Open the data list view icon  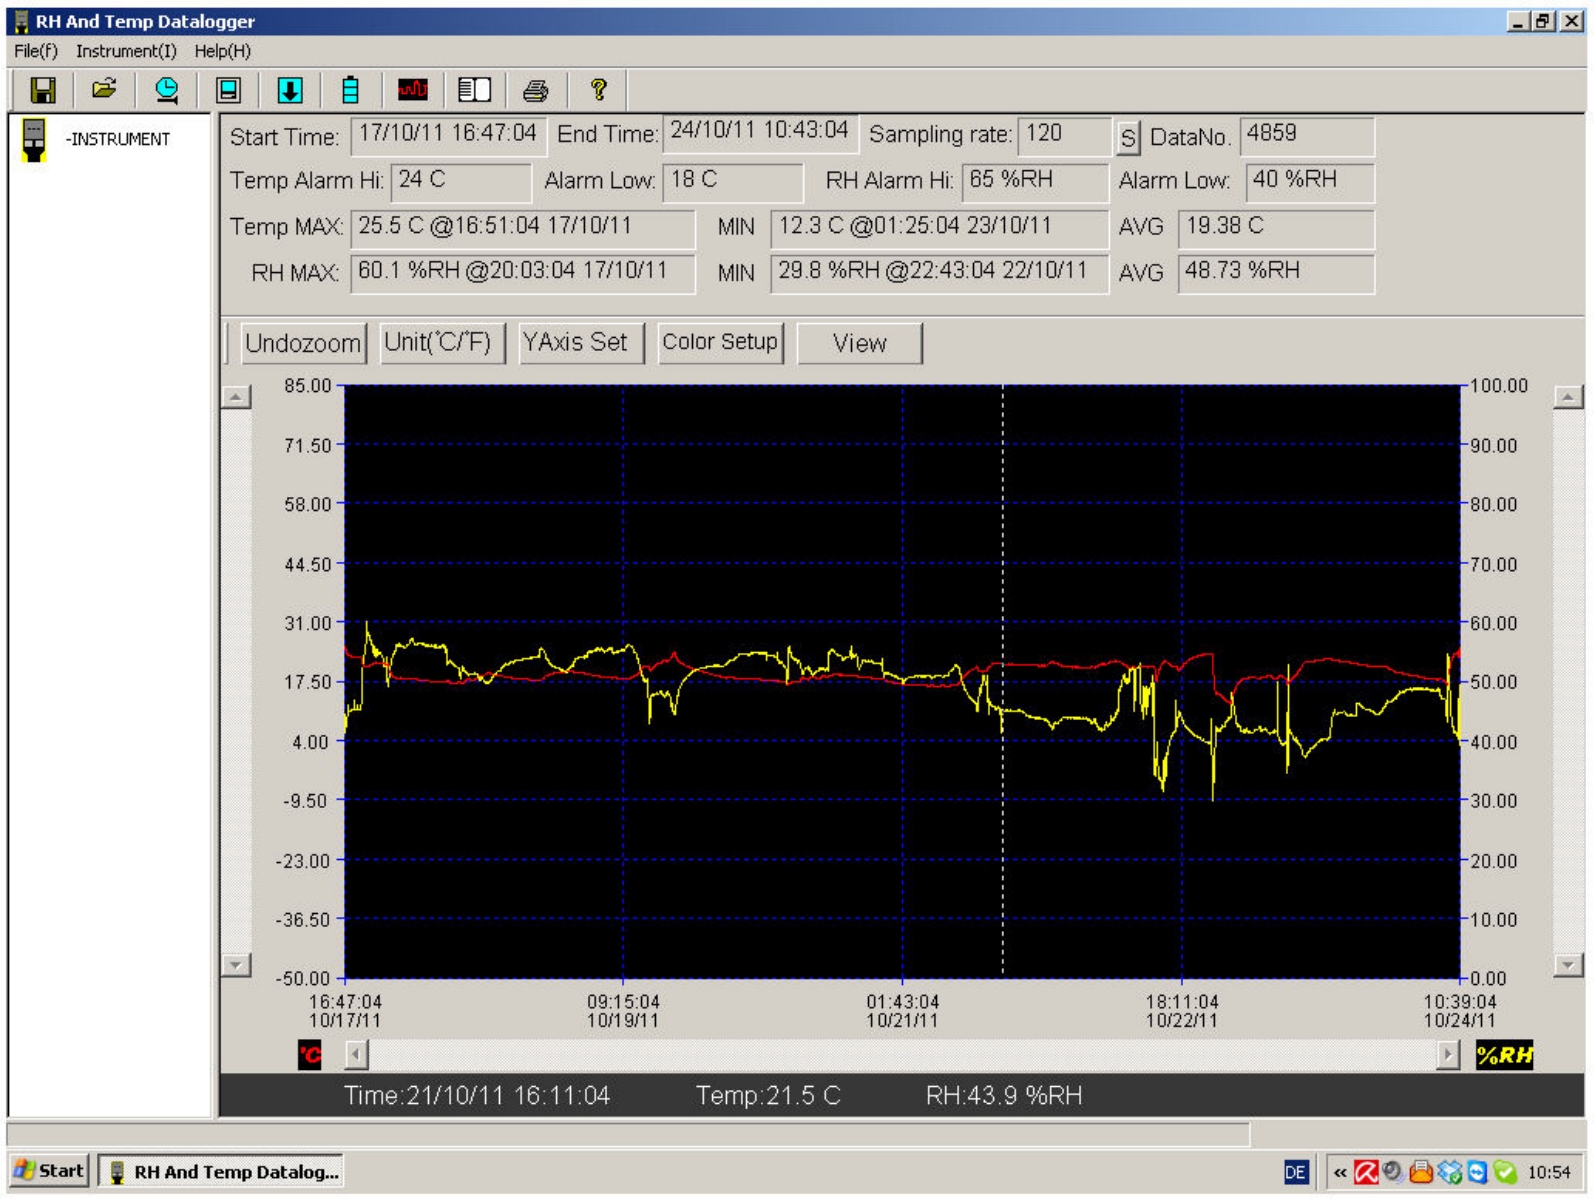point(474,91)
